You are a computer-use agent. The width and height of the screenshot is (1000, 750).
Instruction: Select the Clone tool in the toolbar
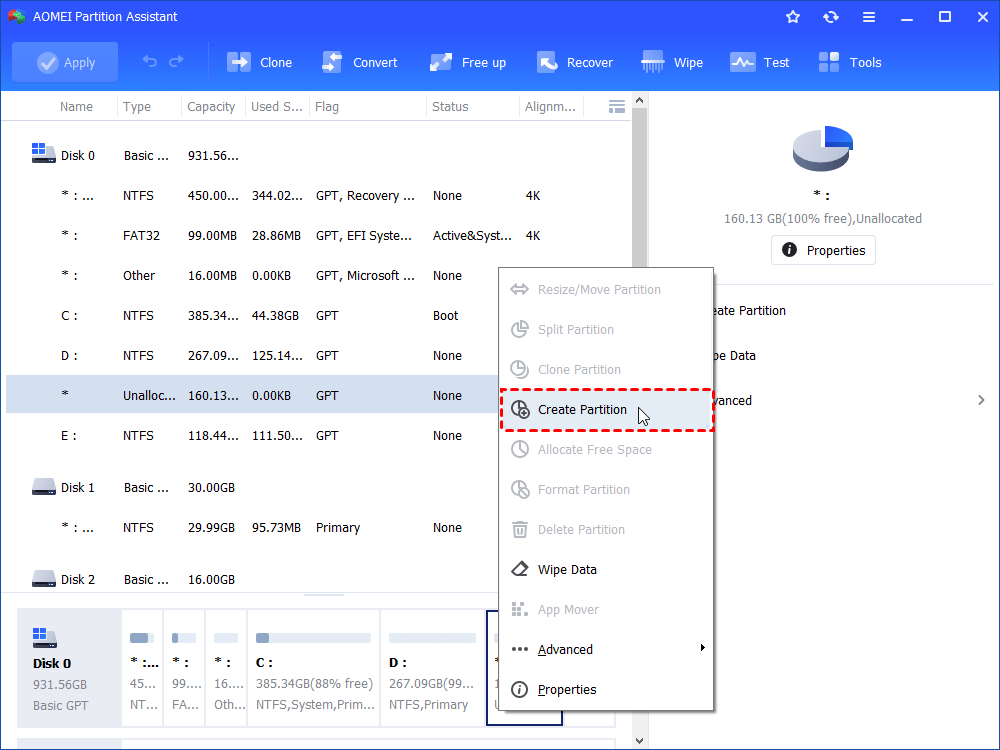click(x=259, y=61)
